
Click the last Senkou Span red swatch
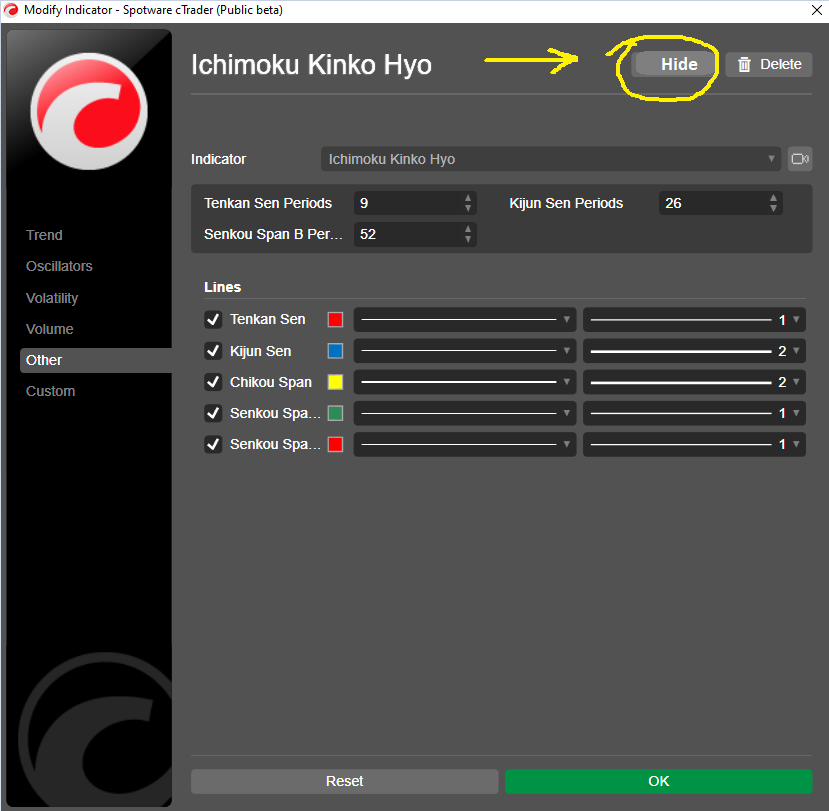pos(335,444)
